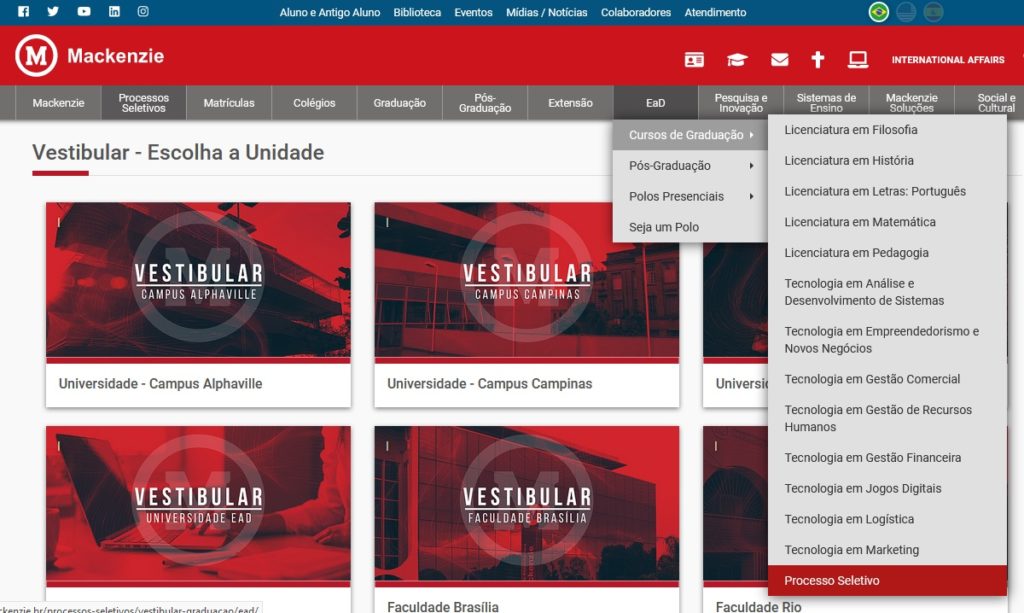Open the LinkedIn social icon
Viewport: 1024px width, 613px height.
pos(114,11)
